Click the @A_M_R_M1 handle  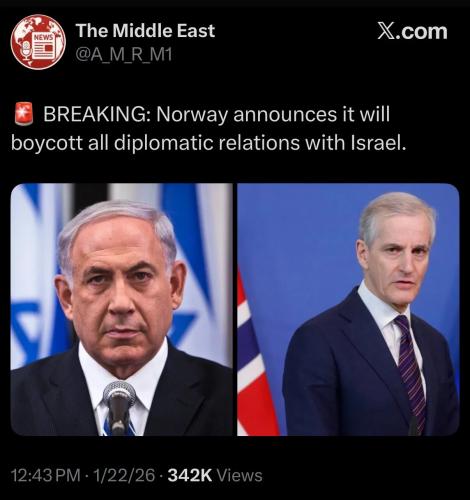click(124, 55)
